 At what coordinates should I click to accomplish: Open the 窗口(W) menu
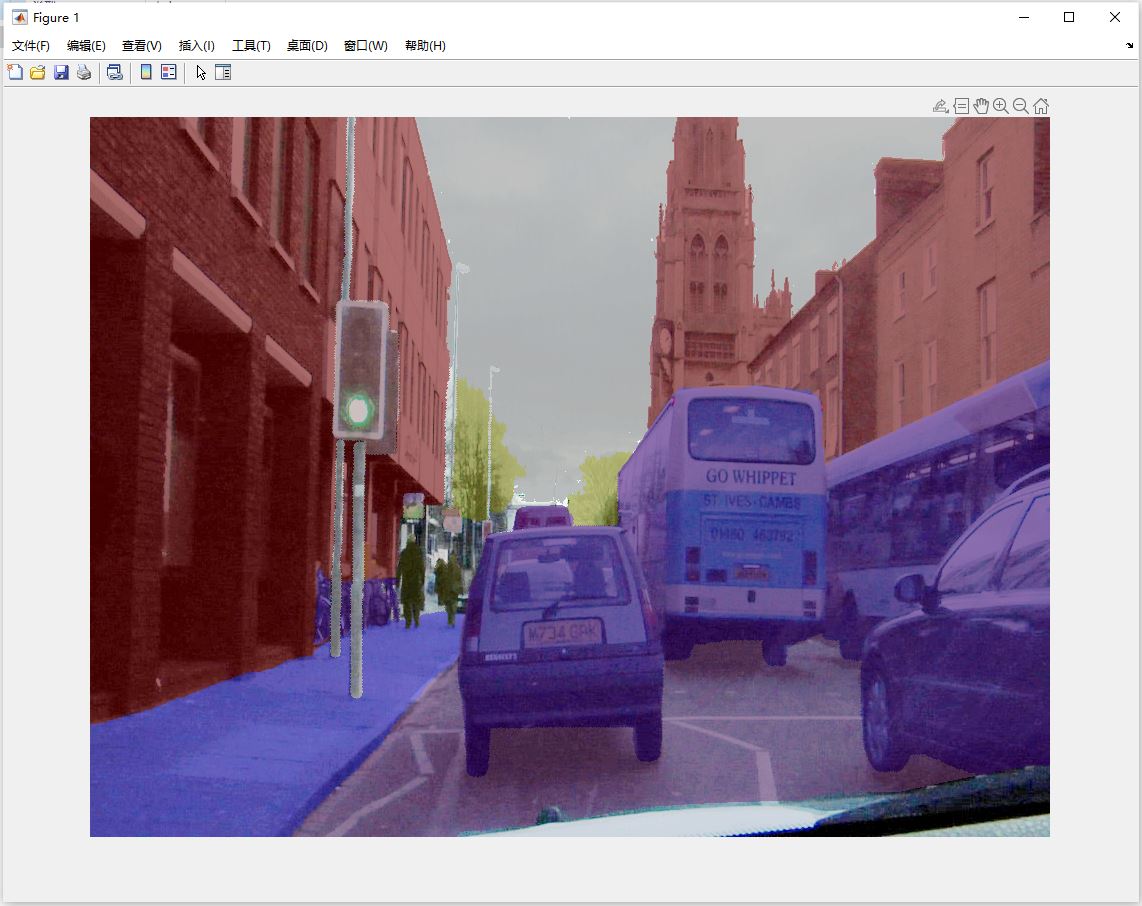[366, 46]
